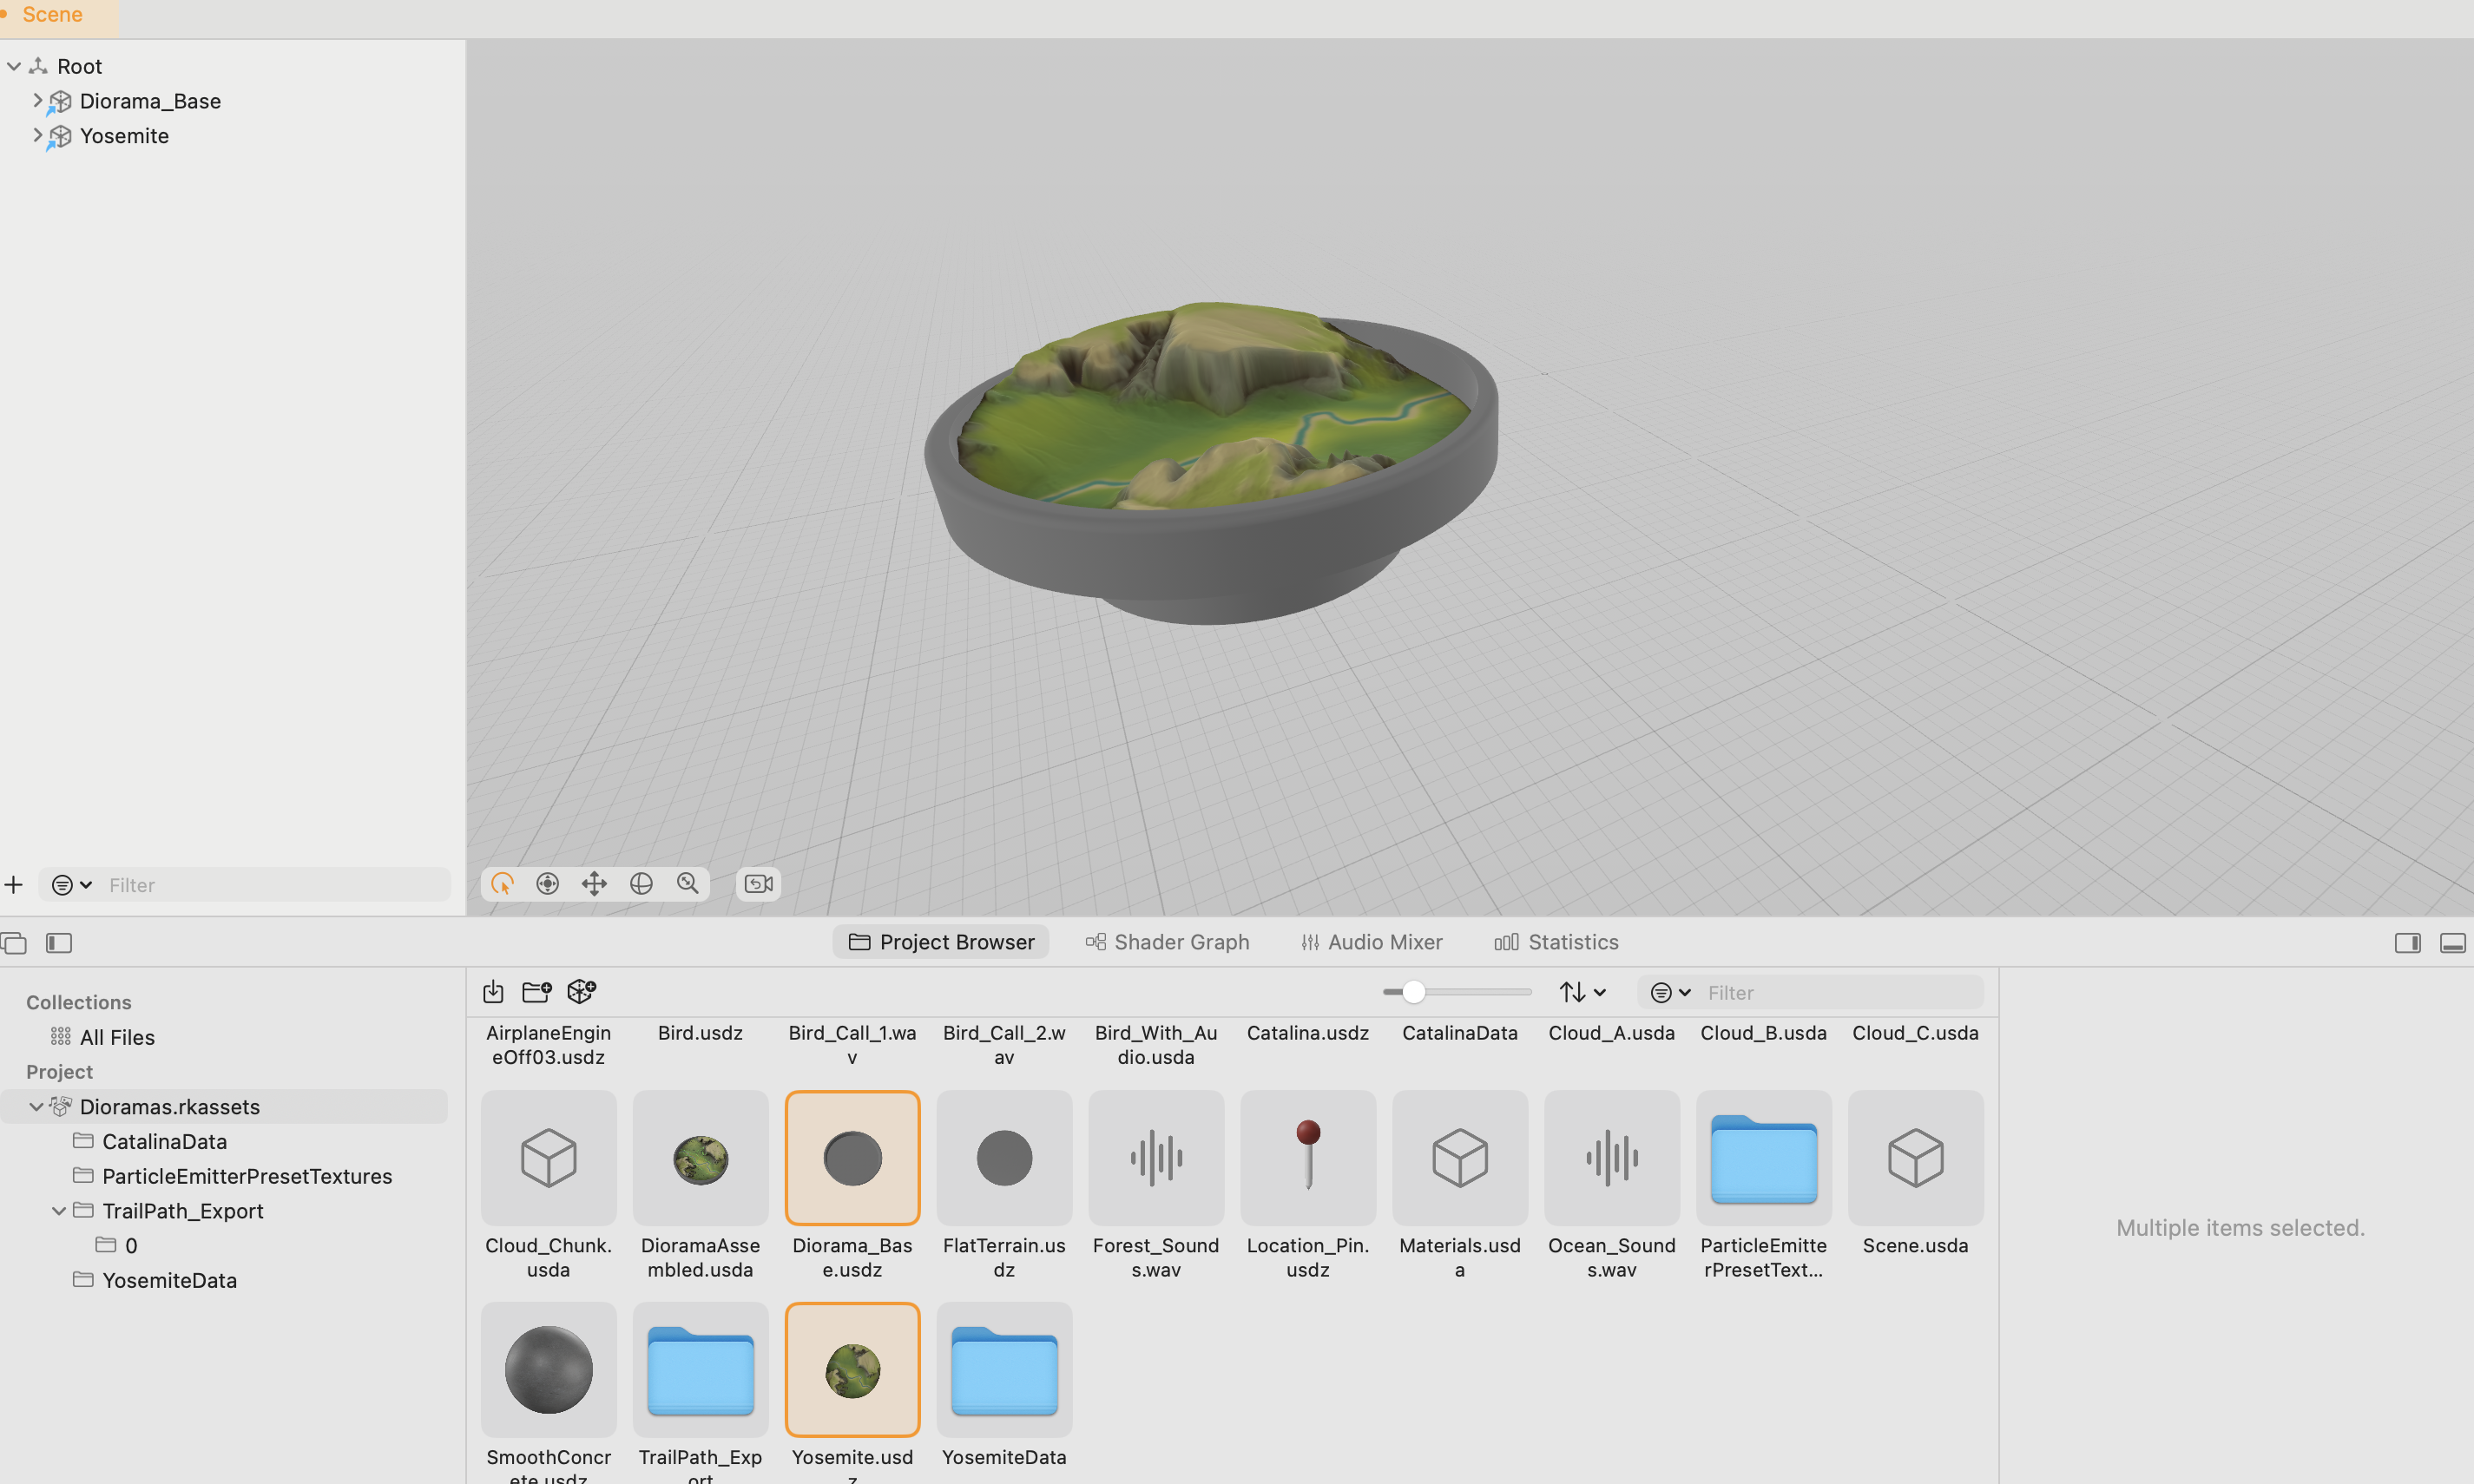
Task: Open the sort order dropdown
Action: pos(1582,992)
